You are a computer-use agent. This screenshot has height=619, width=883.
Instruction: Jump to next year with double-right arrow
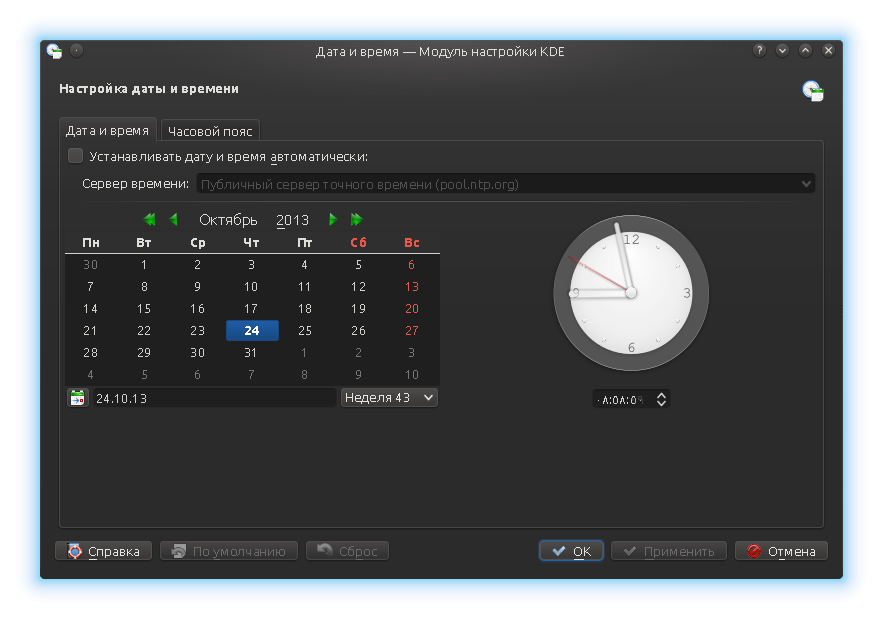[x=356, y=219]
